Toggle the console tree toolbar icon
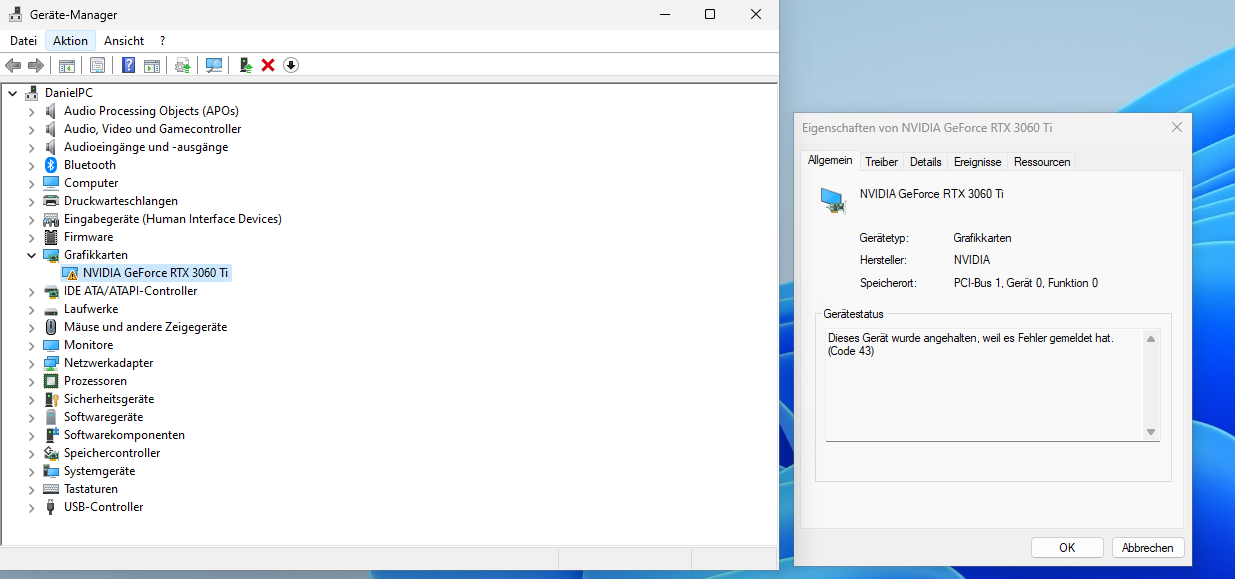The height and width of the screenshot is (579, 1235). click(x=67, y=65)
